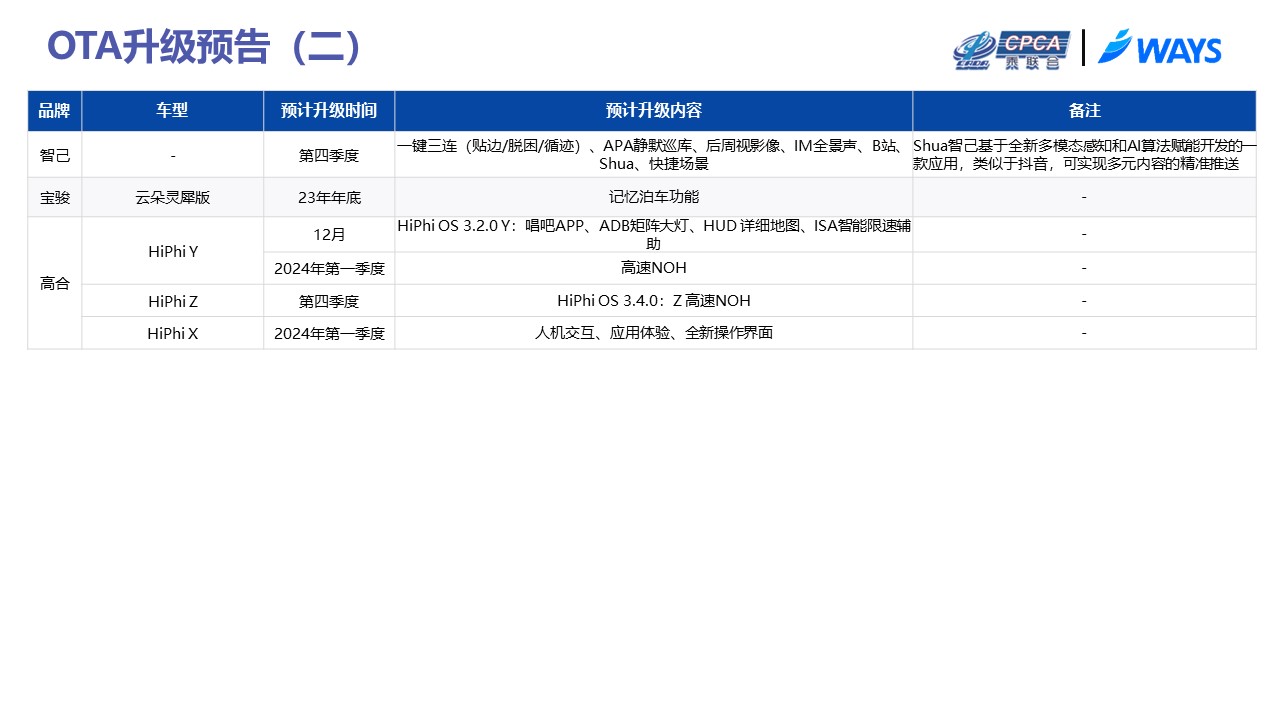Click the HiPhi X model cell

(172, 333)
